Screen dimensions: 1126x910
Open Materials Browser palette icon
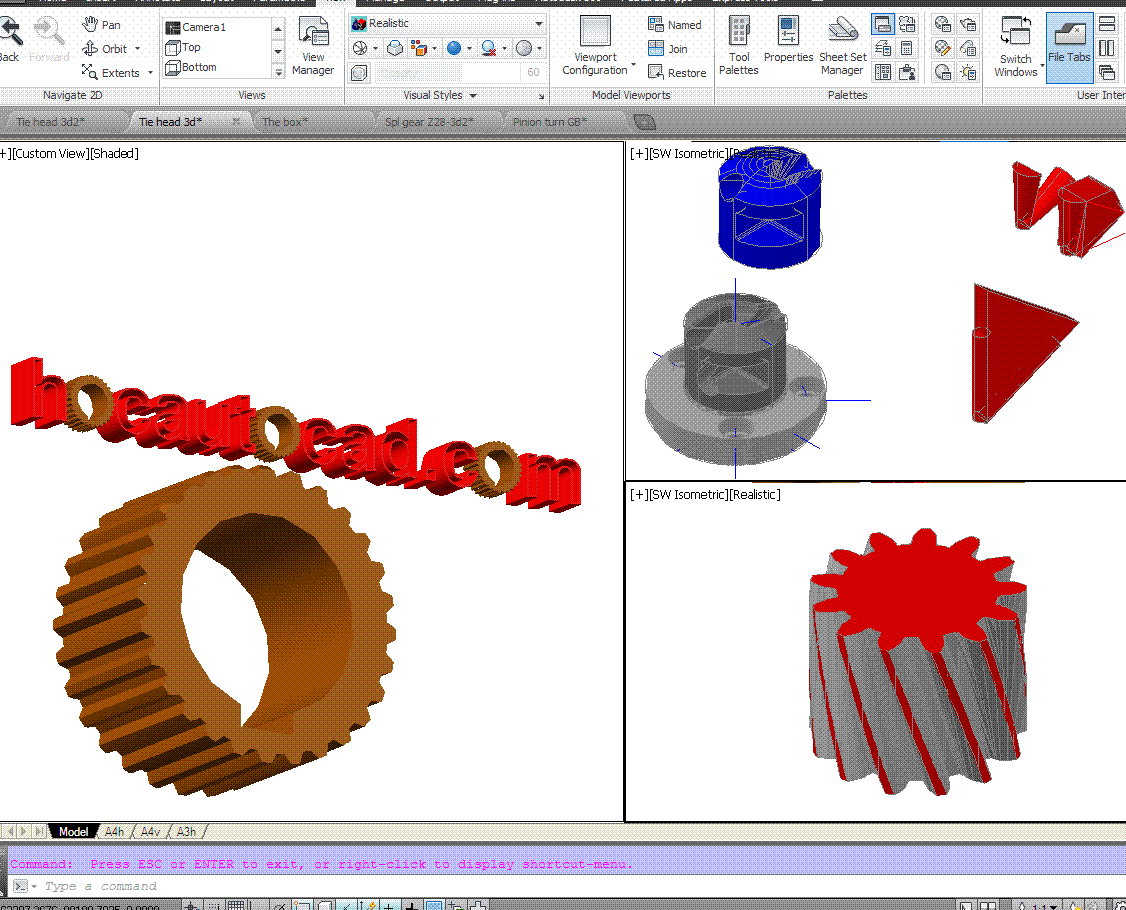pos(943,24)
